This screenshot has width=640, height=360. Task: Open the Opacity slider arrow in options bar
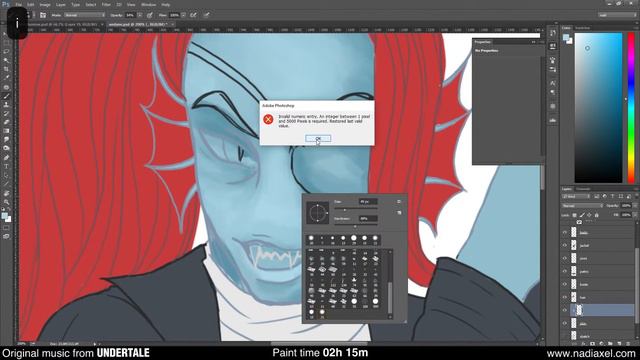140,15
